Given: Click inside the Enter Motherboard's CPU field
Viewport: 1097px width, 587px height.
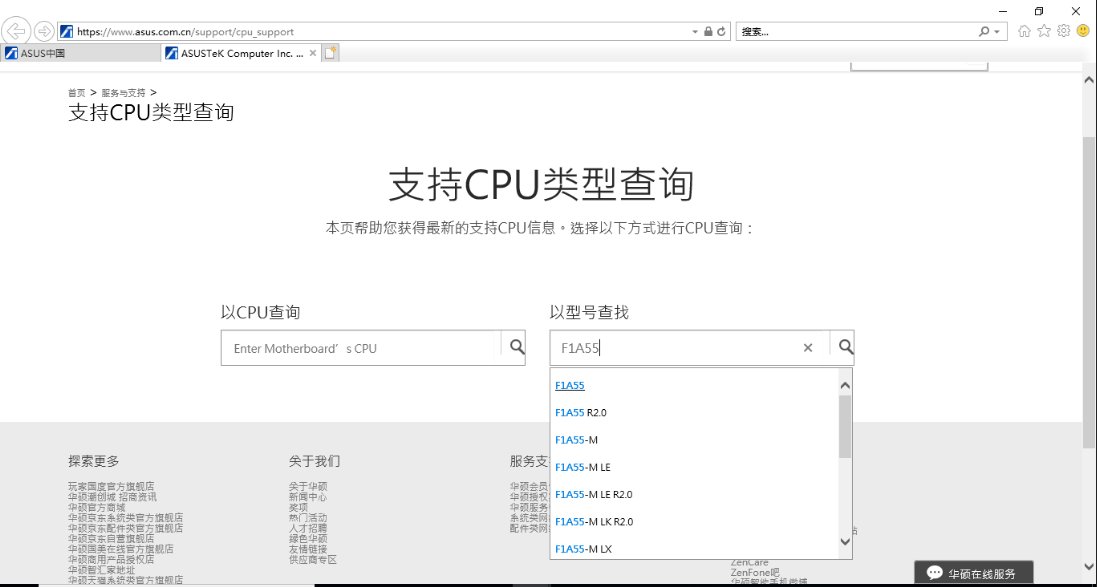Looking at the screenshot, I should point(360,347).
